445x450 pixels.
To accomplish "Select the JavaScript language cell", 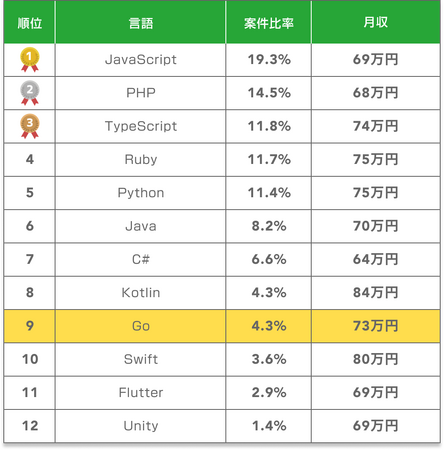I will [141, 60].
